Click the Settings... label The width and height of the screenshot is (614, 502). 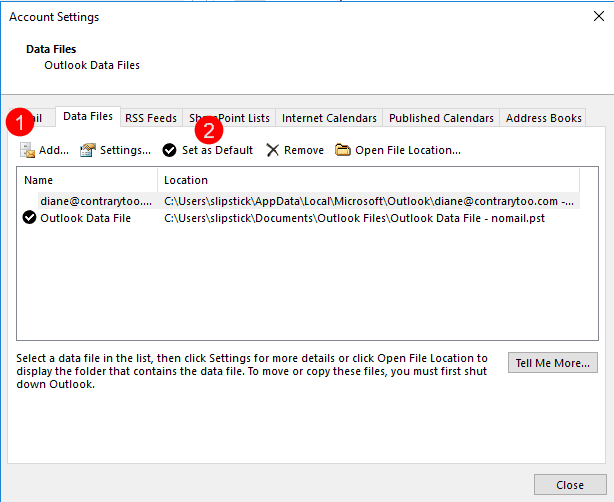[x=125, y=150]
